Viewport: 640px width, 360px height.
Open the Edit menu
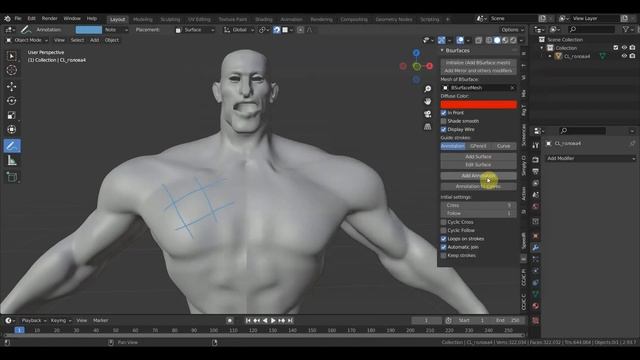point(31,18)
